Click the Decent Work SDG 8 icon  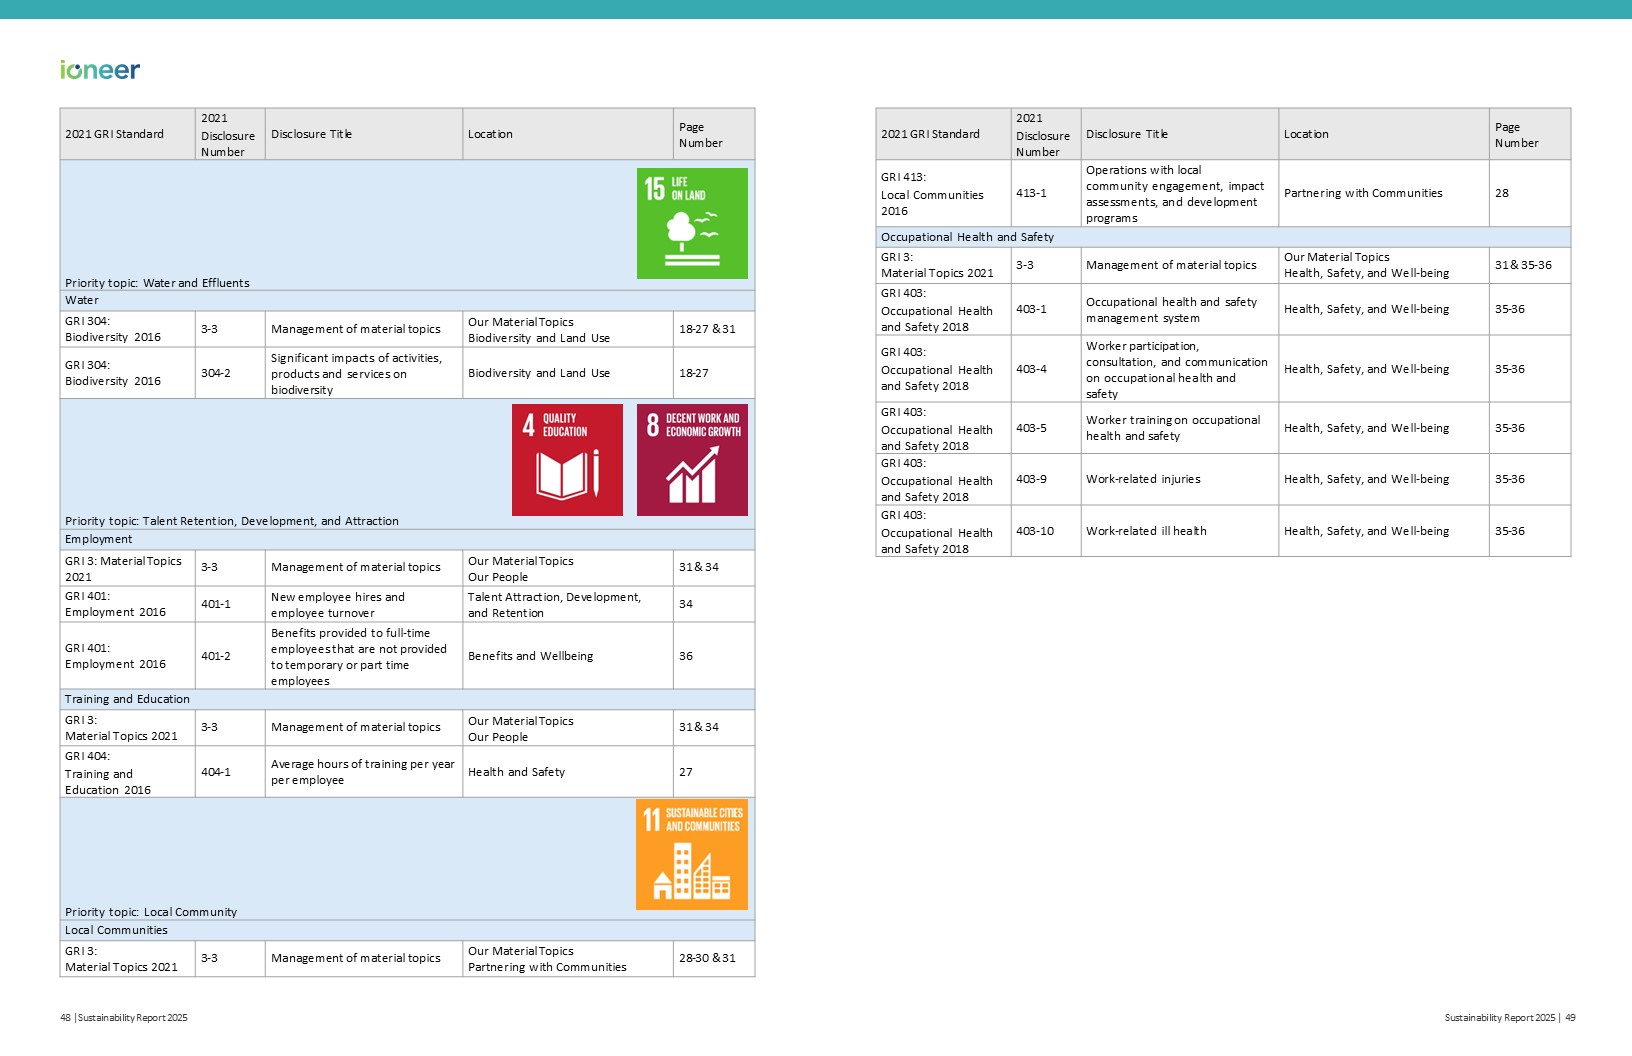coord(692,460)
